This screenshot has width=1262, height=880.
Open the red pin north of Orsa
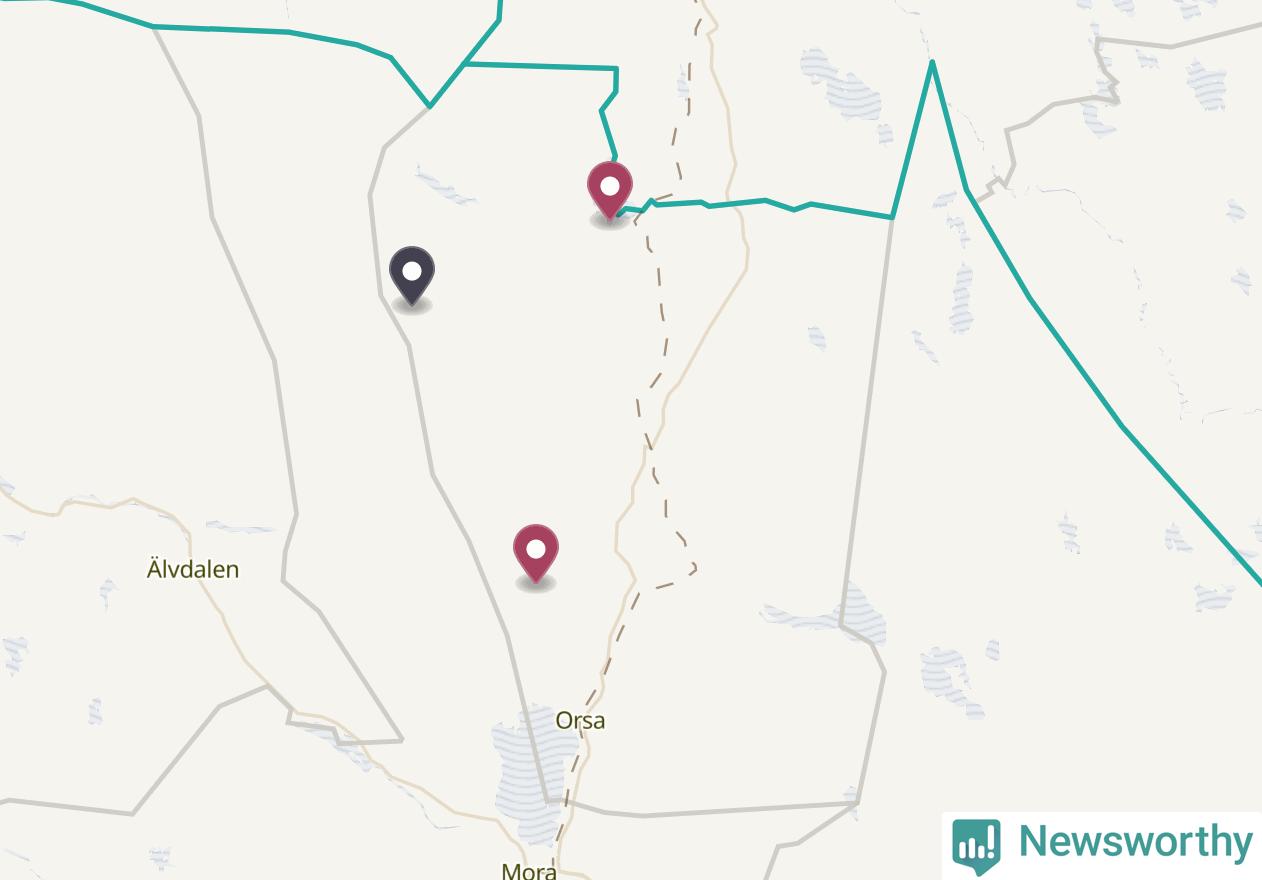point(536,554)
